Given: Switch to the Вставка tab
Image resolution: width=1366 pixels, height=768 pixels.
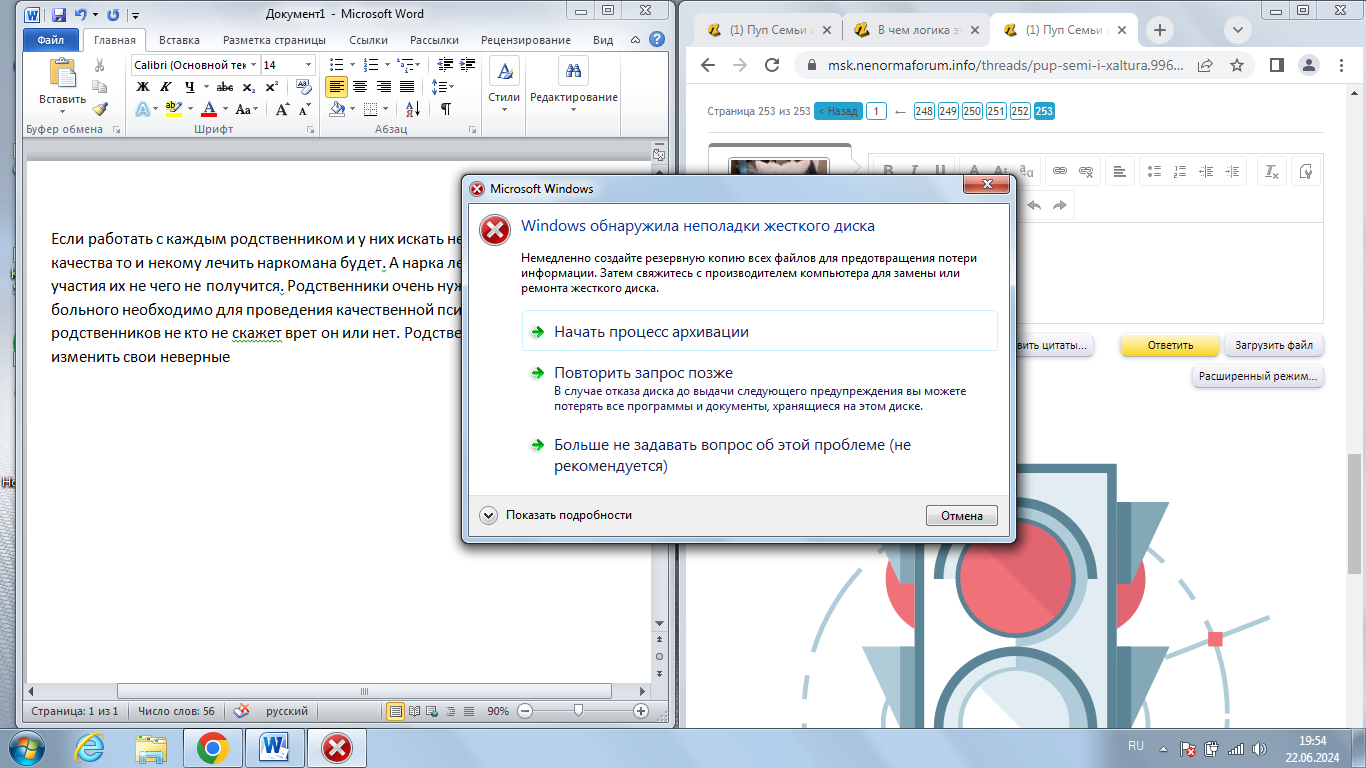Looking at the screenshot, I should (179, 40).
